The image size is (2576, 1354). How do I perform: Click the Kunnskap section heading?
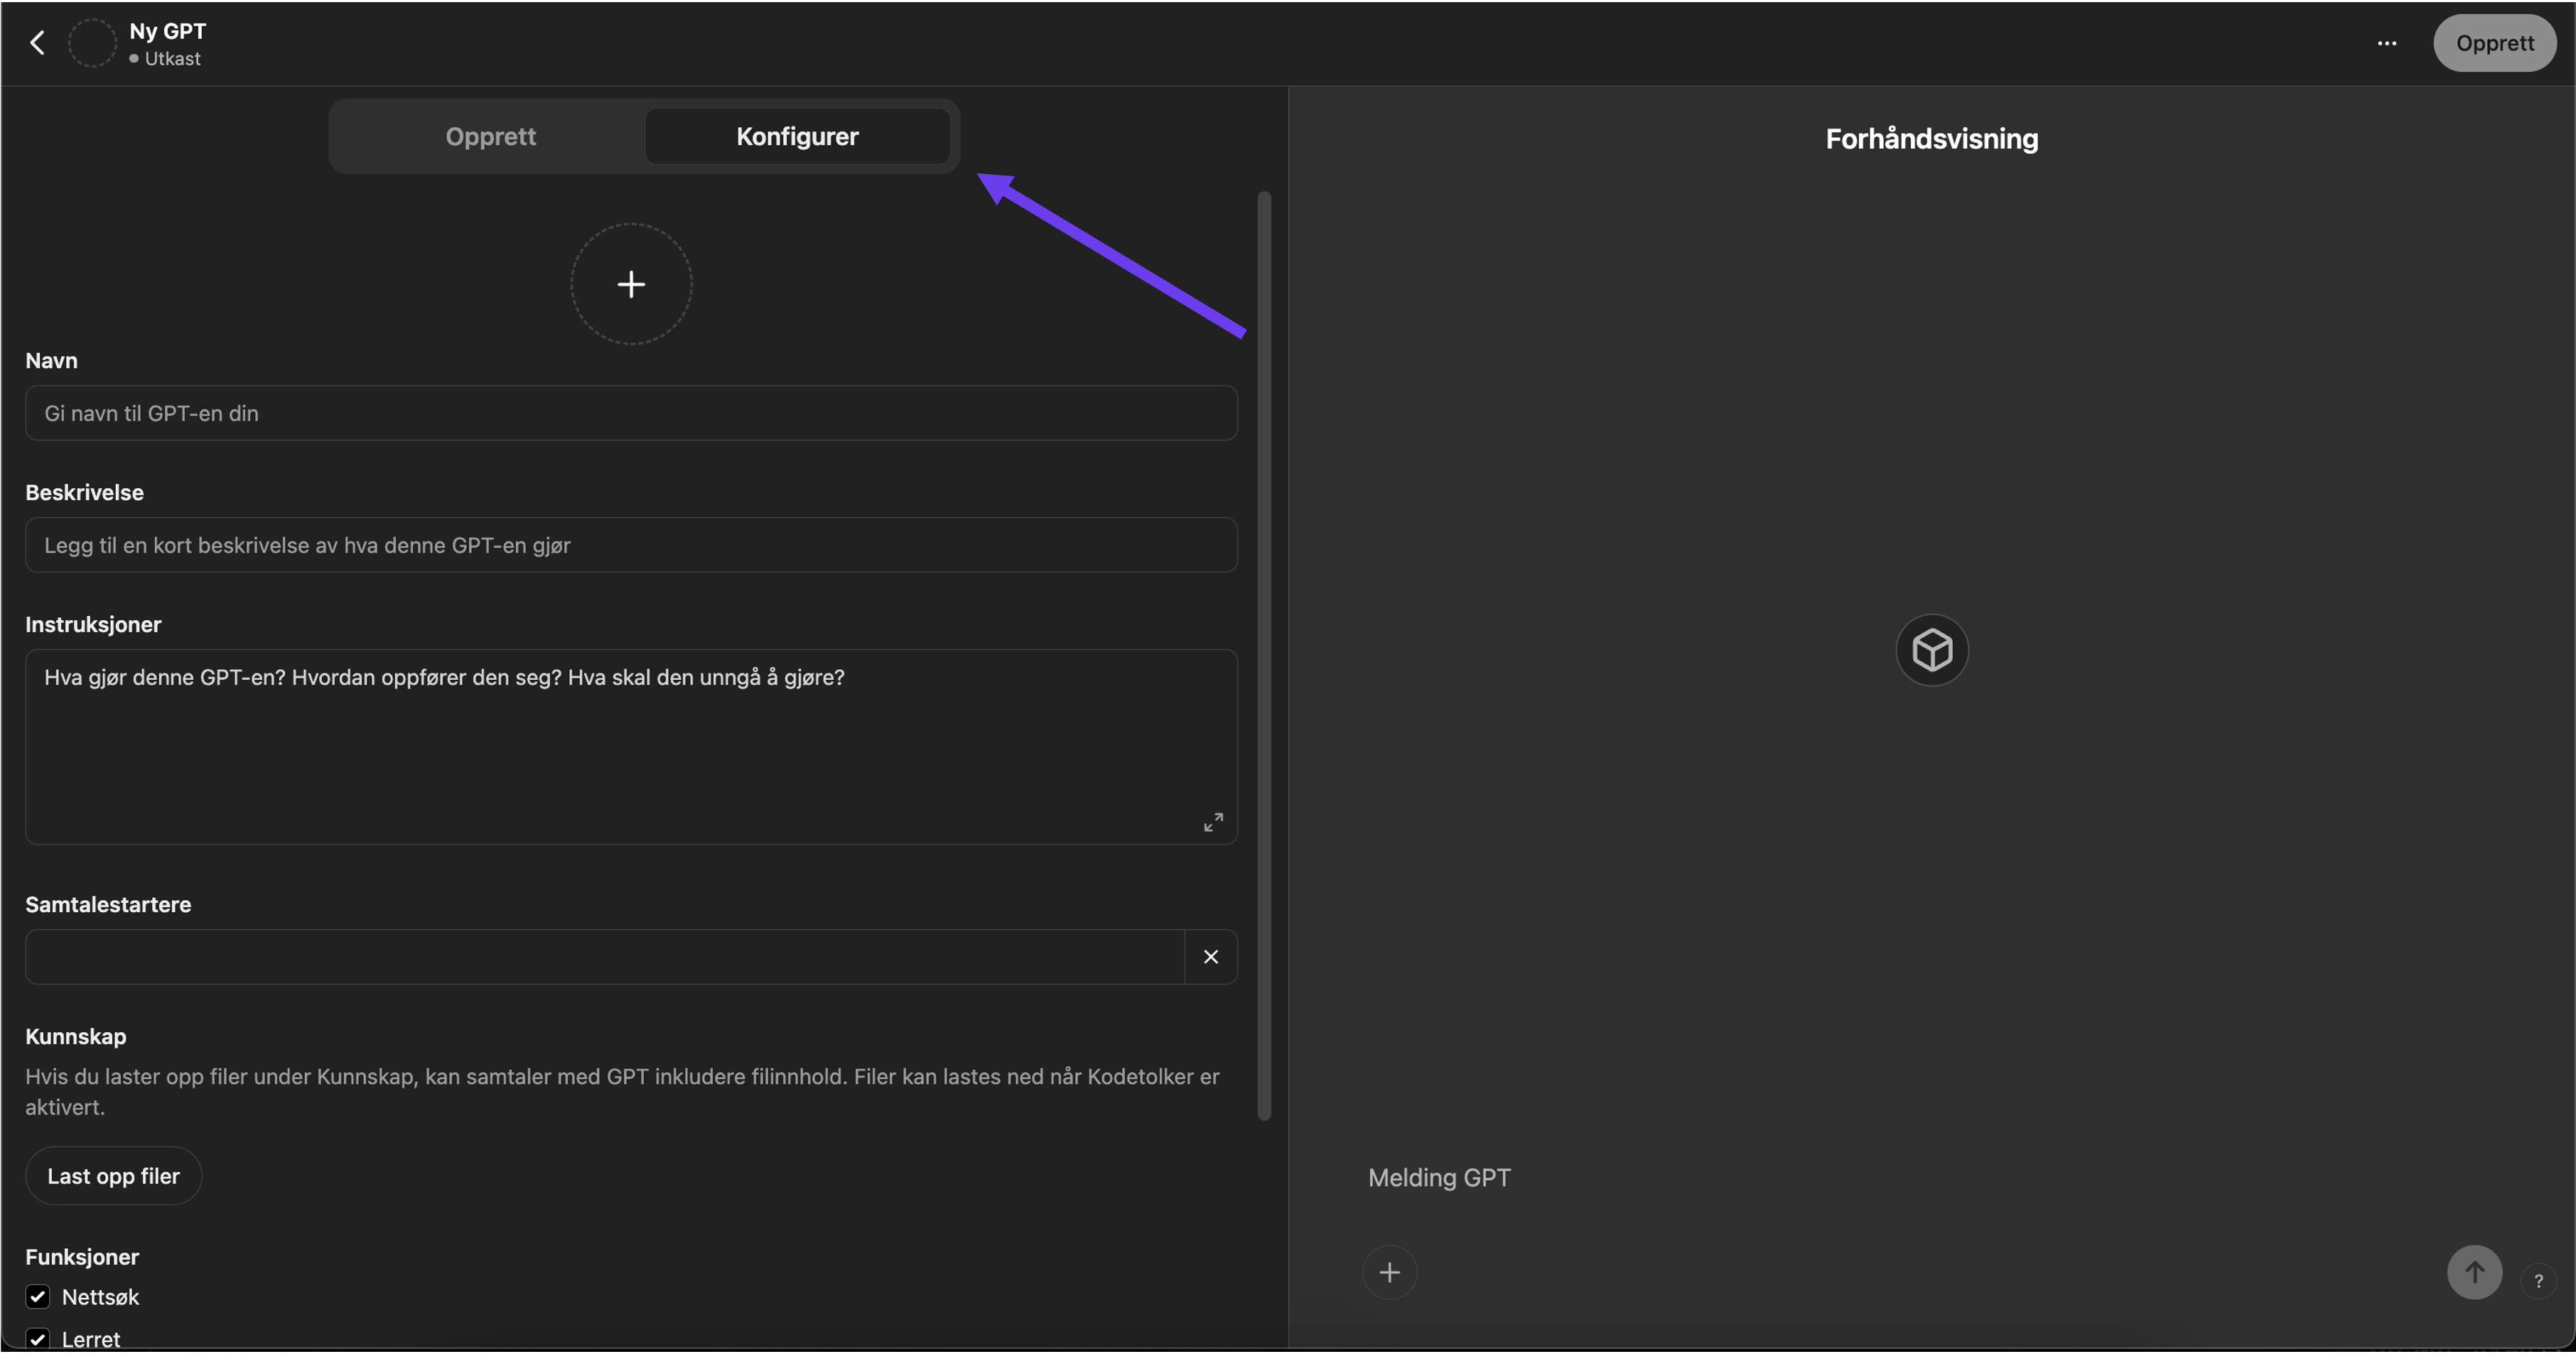(x=76, y=1036)
